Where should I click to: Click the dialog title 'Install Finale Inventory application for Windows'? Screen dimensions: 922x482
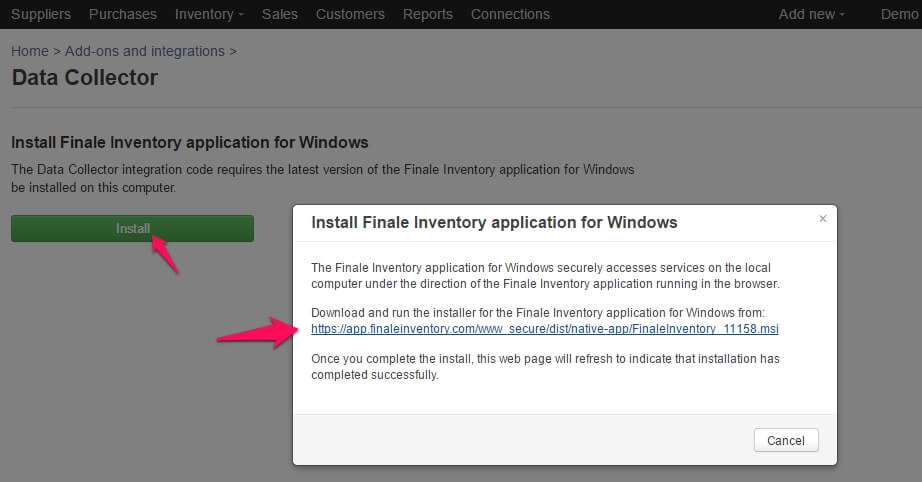[x=494, y=222]
